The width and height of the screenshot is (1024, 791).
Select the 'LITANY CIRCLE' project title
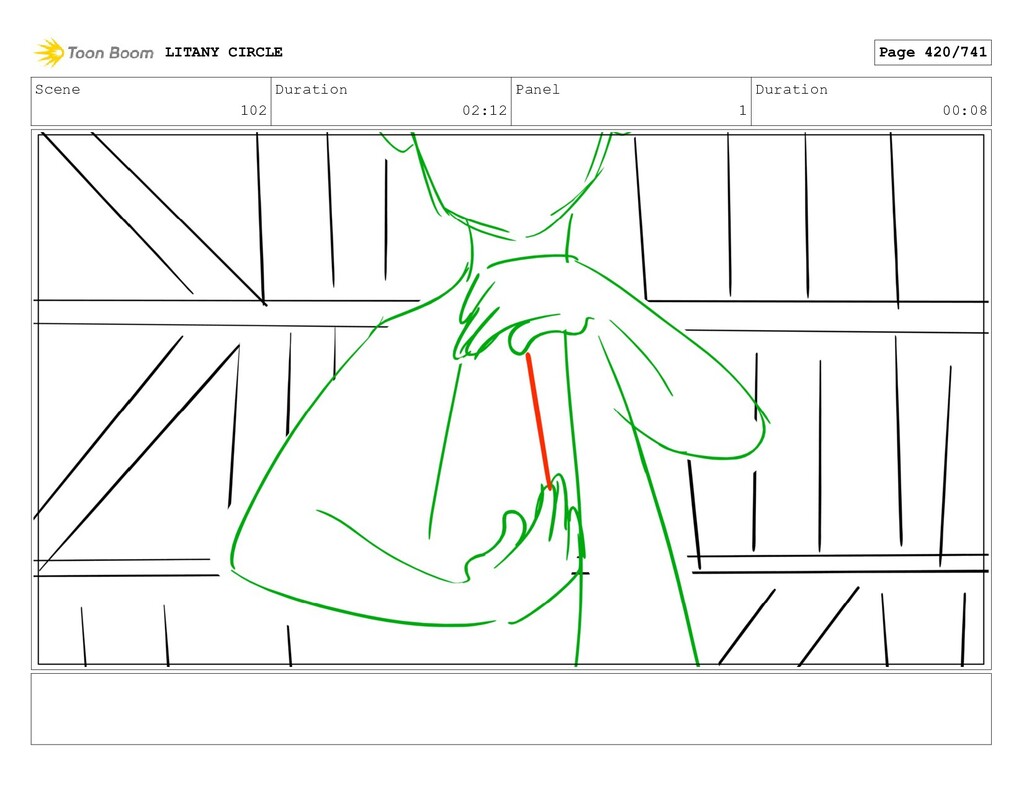coord(223,52)
